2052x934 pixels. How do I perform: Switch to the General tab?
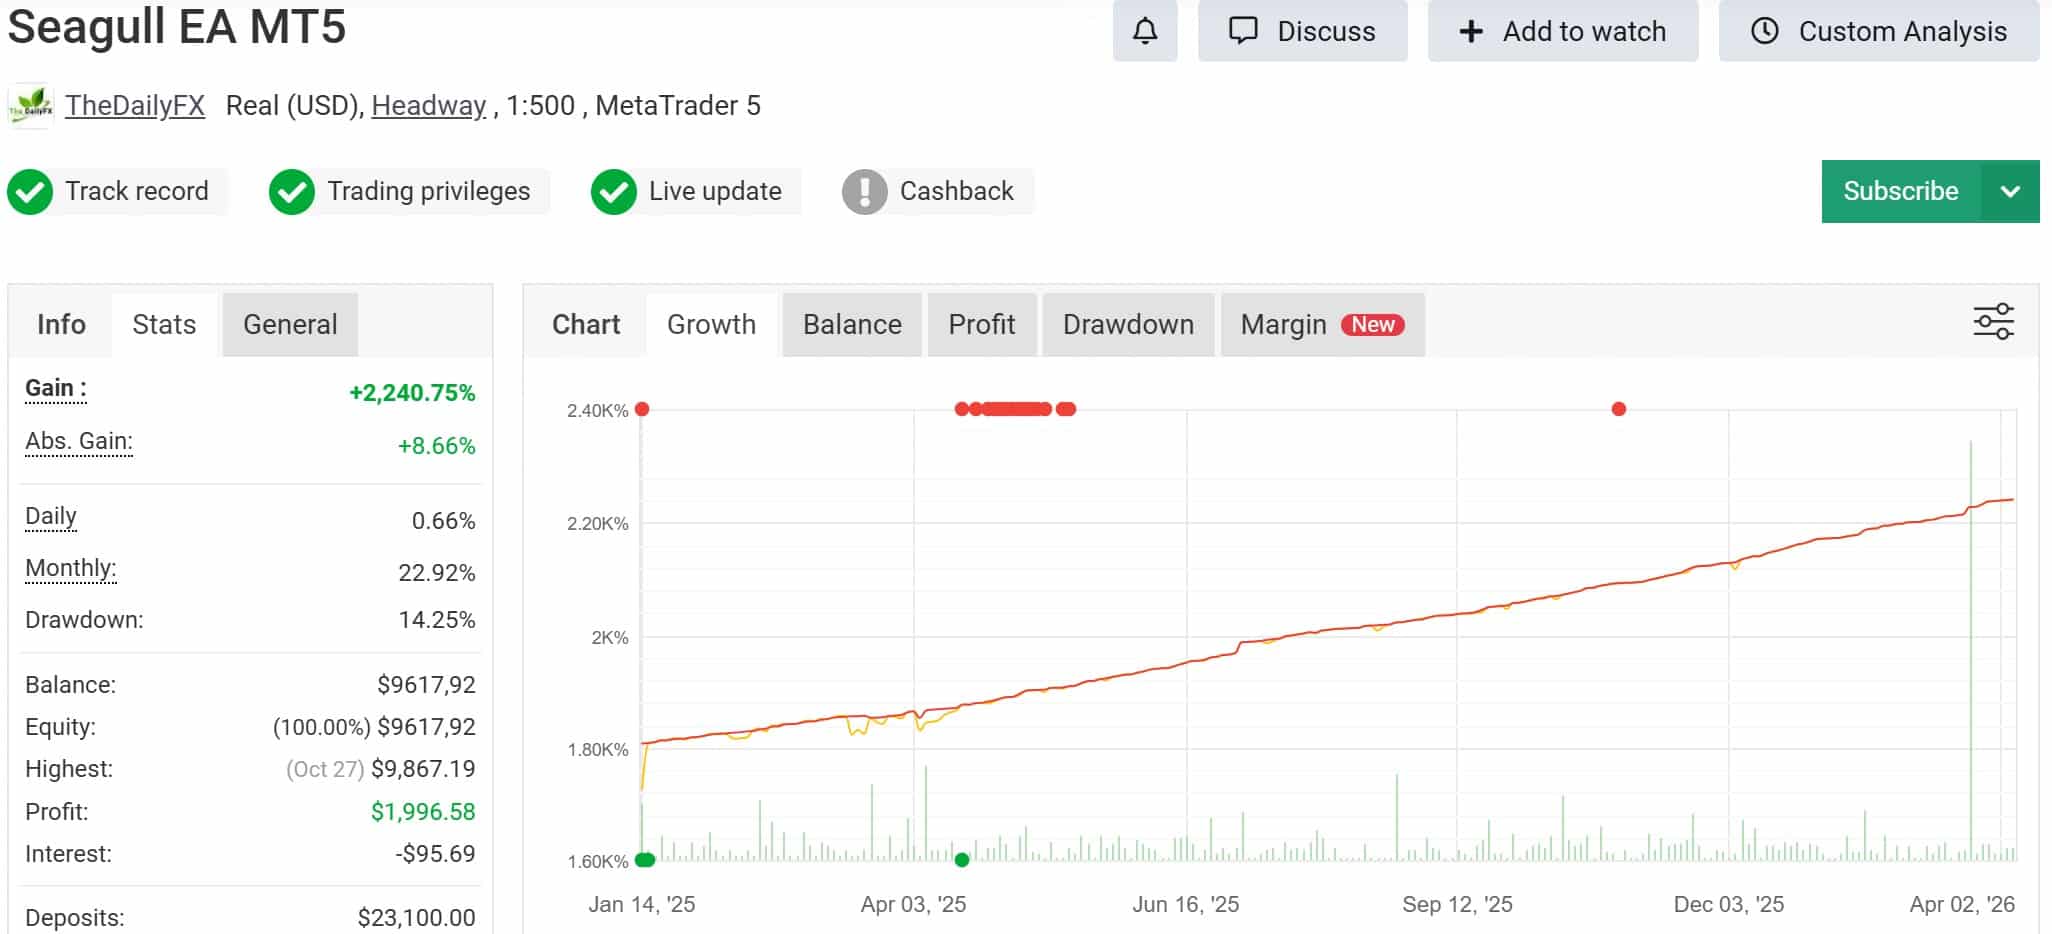(x=290, y=325)
